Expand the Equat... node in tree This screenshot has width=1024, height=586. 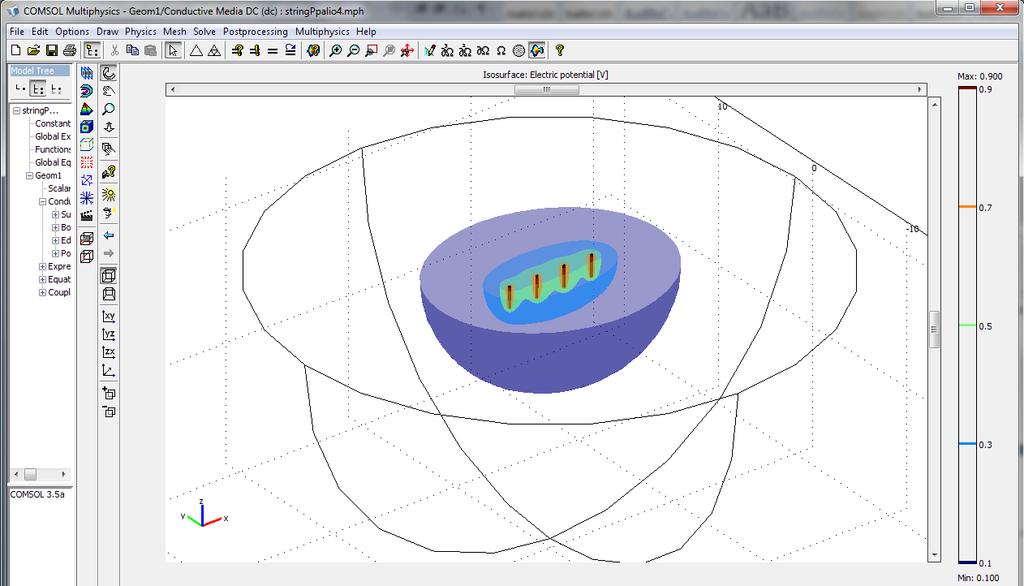42,280
